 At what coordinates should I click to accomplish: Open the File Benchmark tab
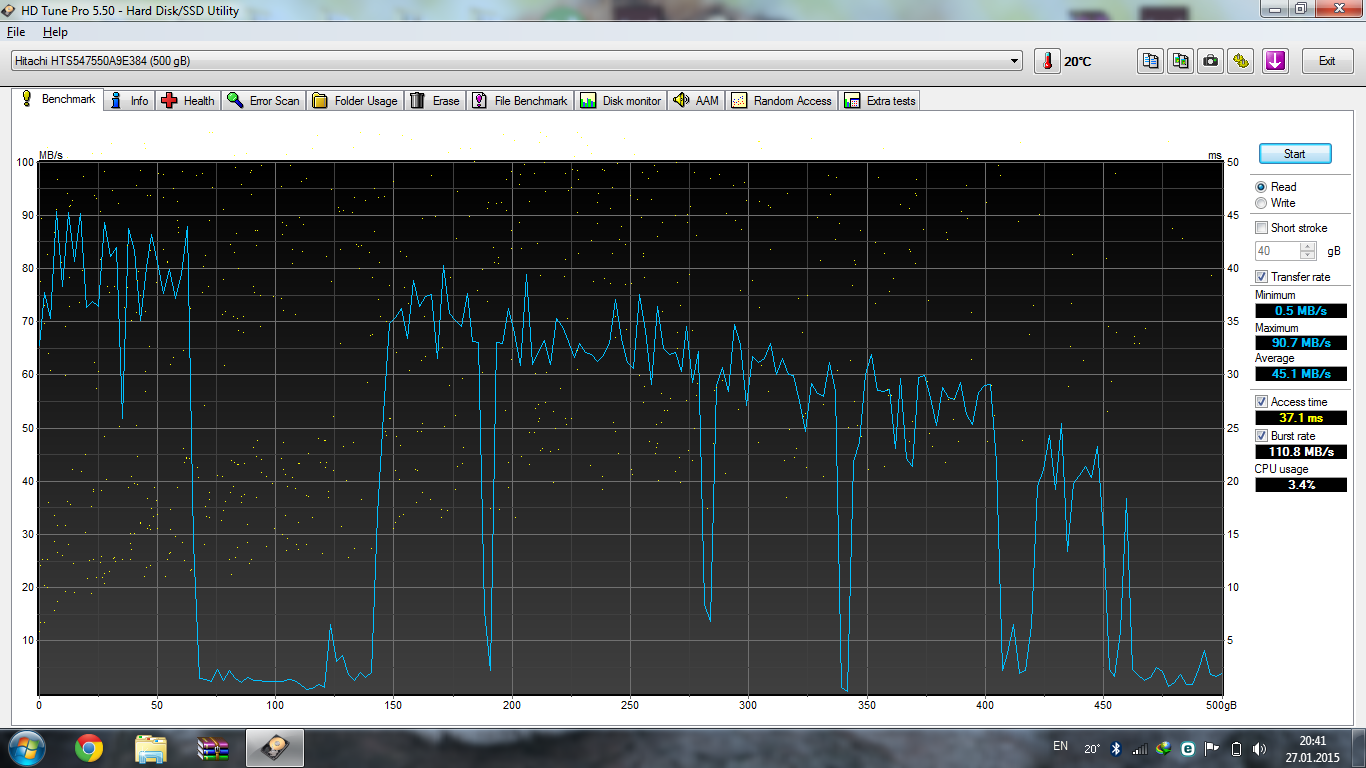click(x=520, y=101)
